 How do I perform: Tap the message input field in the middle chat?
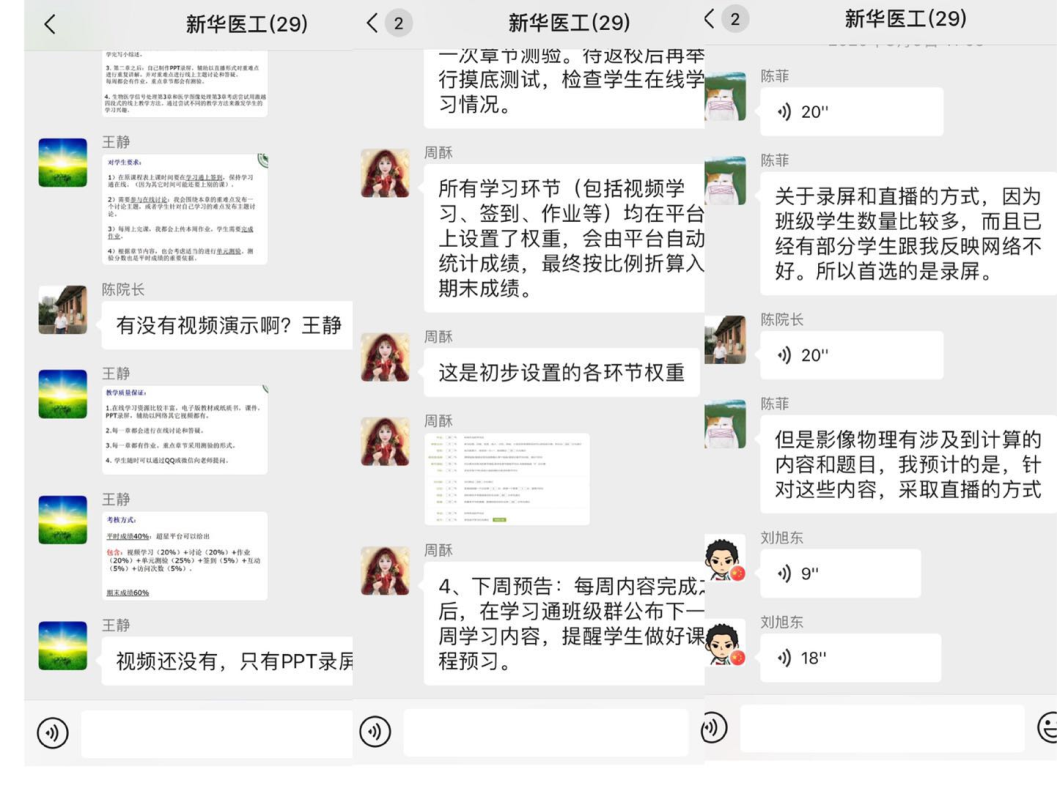point(545,733)
